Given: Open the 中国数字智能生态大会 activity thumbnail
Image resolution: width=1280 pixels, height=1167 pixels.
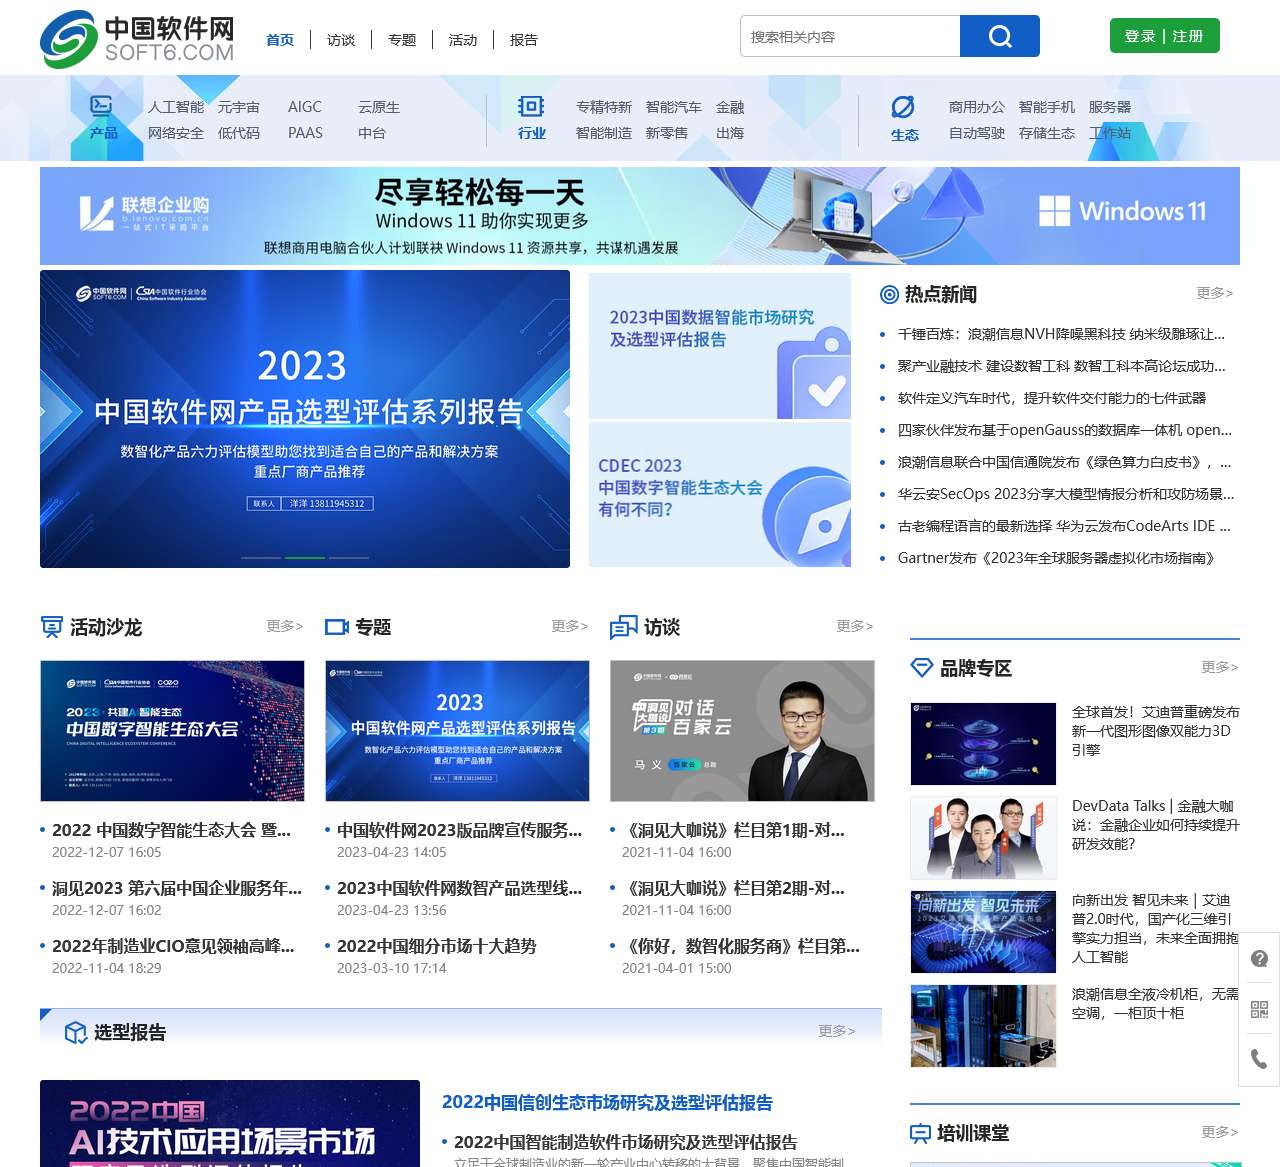Looking at the screenshot, I should pos(172,731).
